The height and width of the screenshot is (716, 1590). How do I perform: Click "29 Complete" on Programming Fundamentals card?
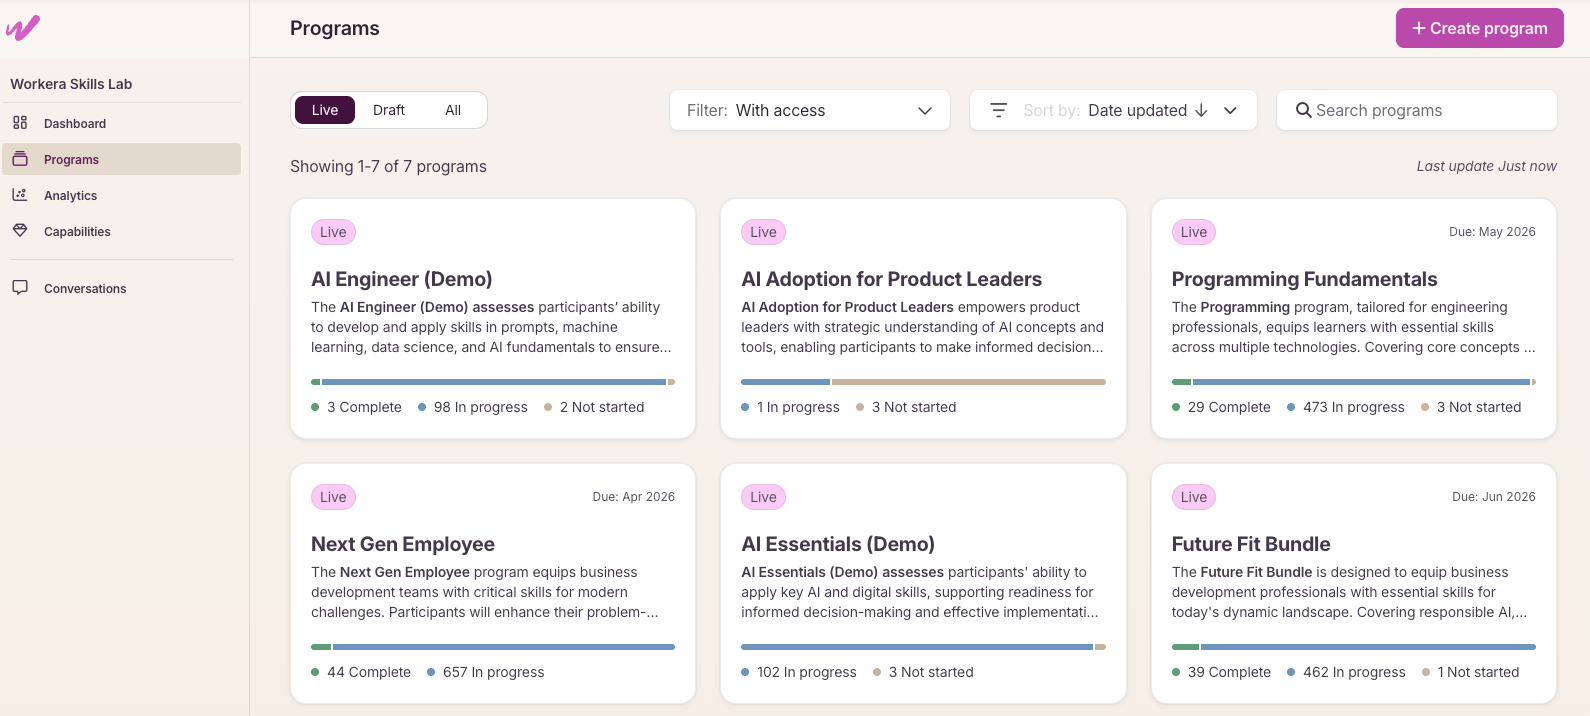click(1229, 407)
